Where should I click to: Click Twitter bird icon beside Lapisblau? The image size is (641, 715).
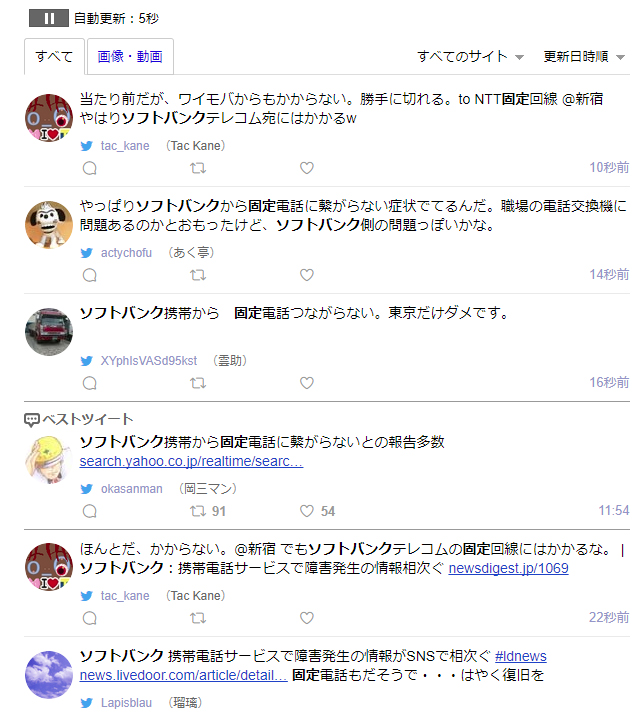(x=87, y=703)
